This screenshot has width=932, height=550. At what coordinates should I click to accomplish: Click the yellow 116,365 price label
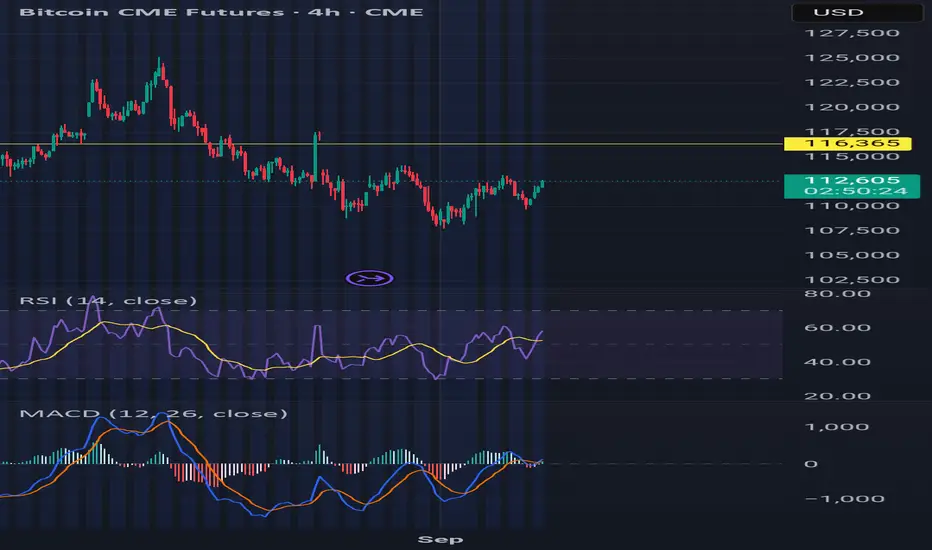pos(848,143)
